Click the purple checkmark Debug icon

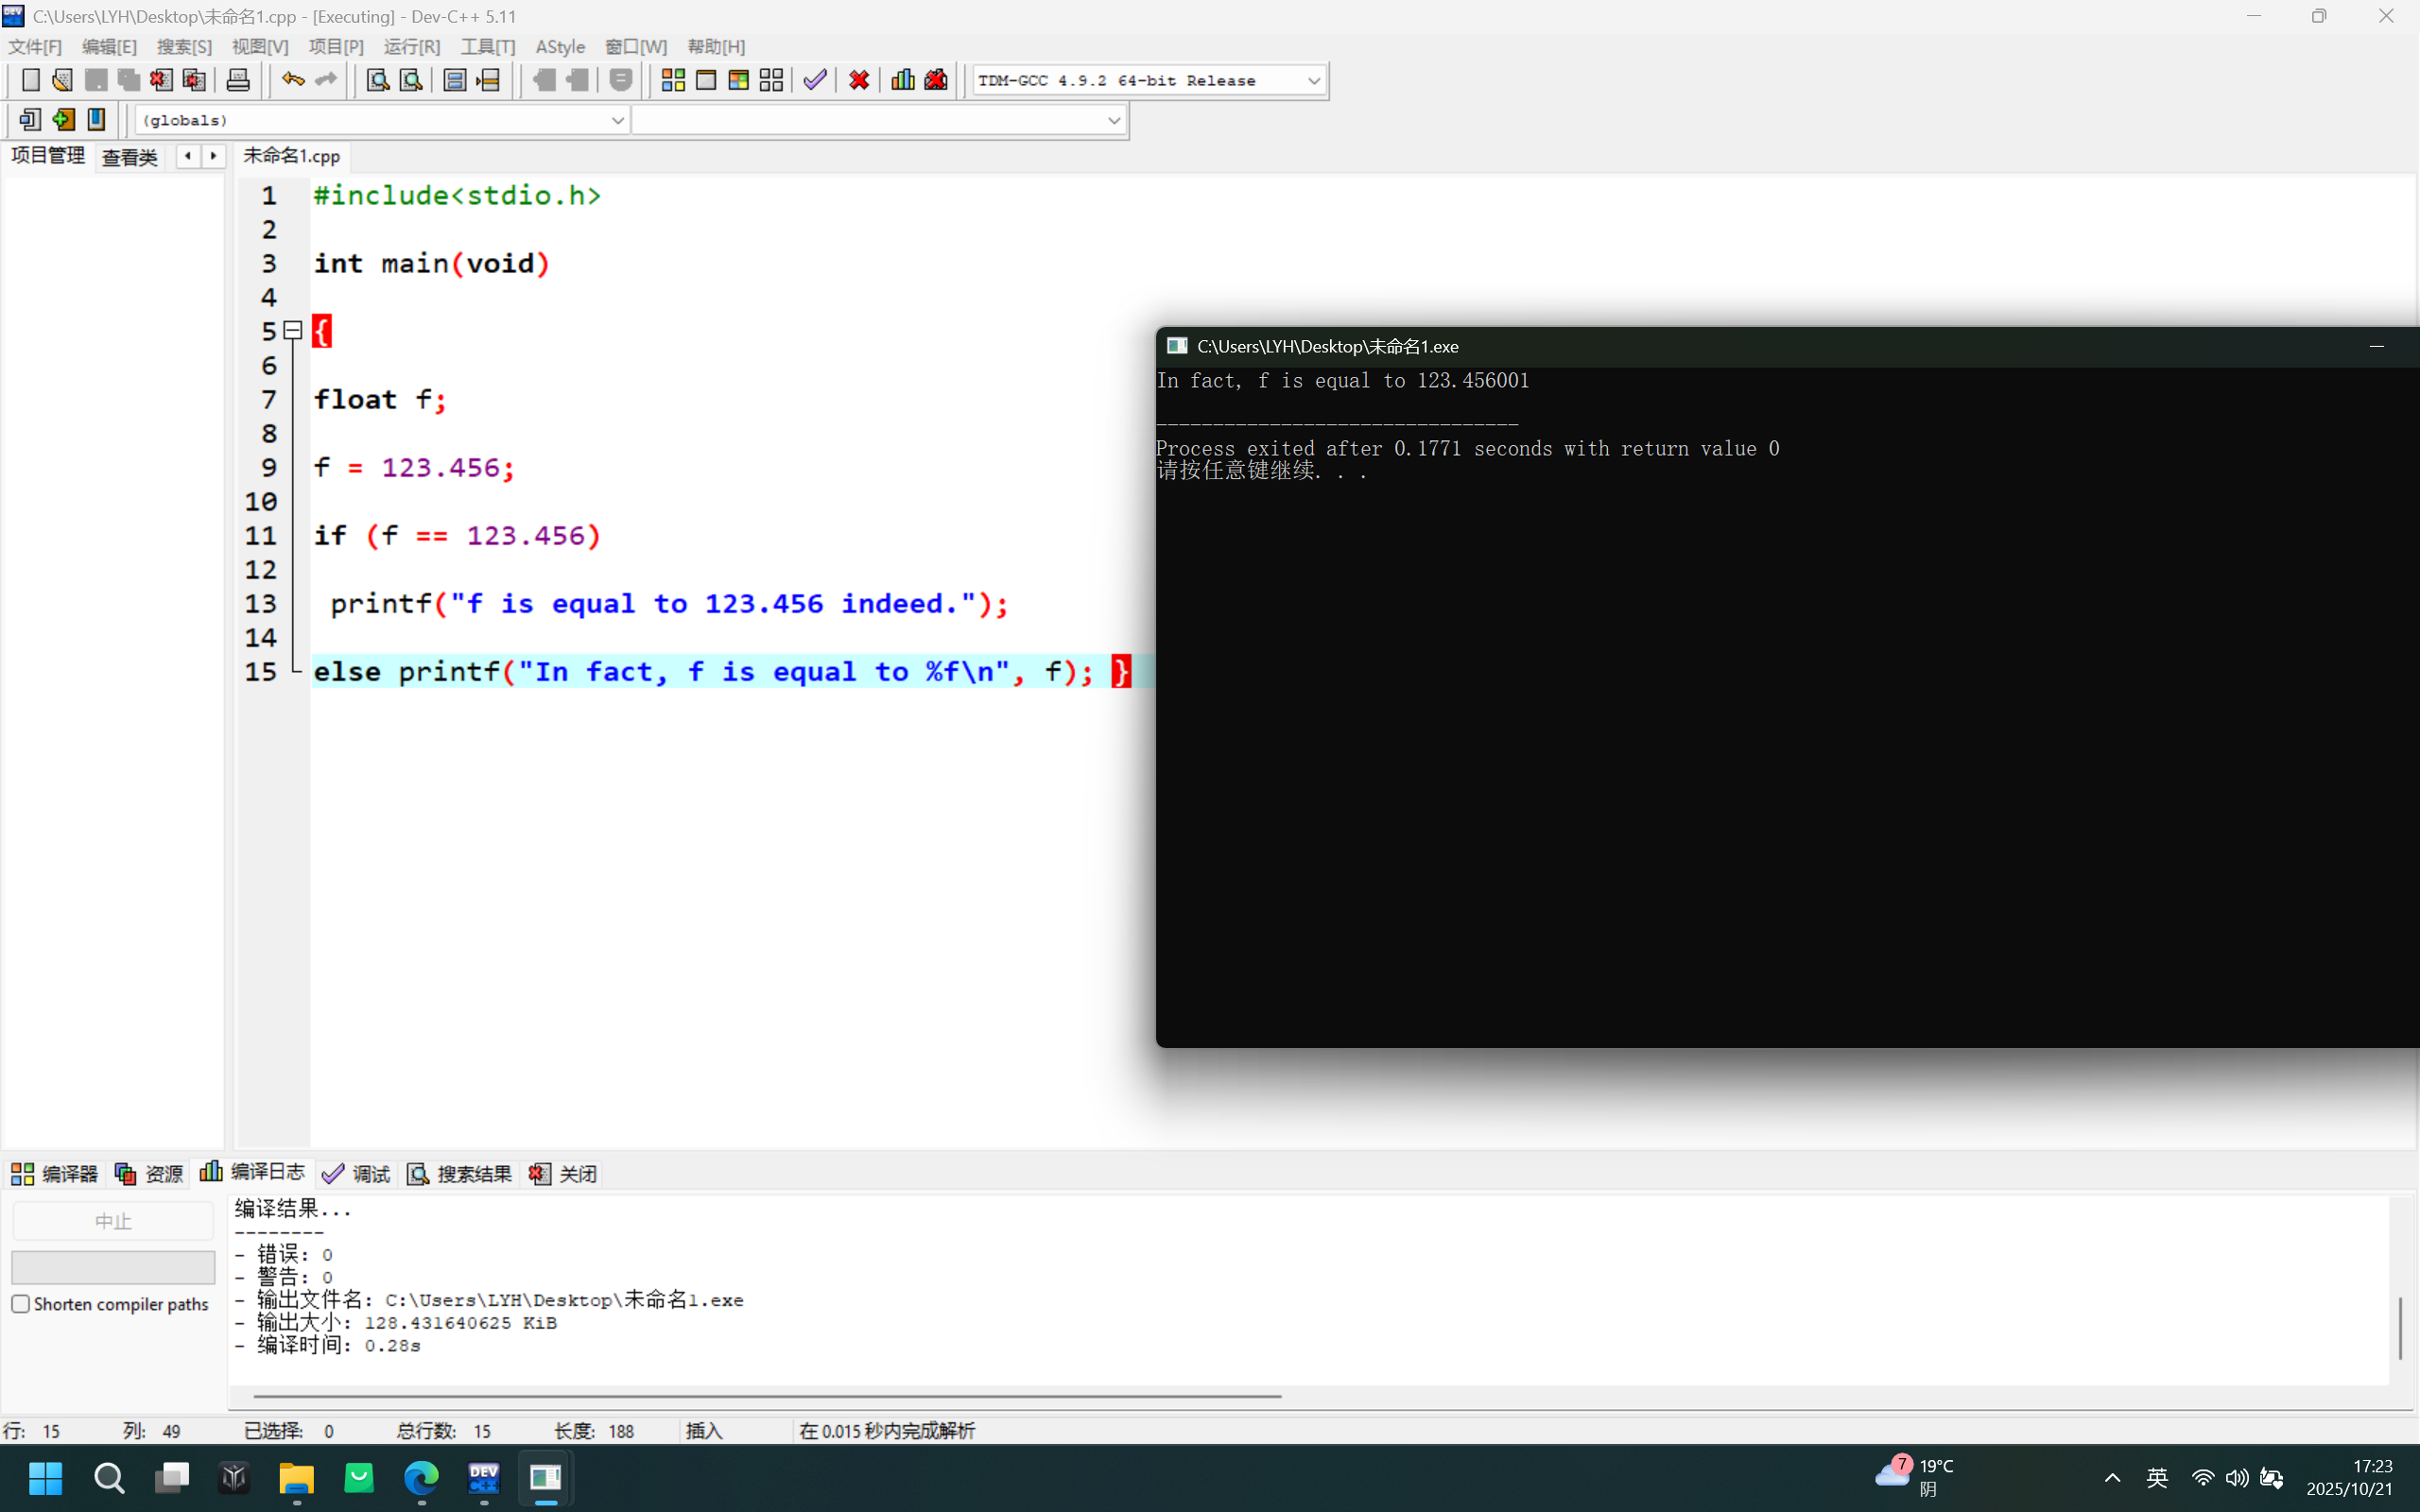(x=815, y=80)
